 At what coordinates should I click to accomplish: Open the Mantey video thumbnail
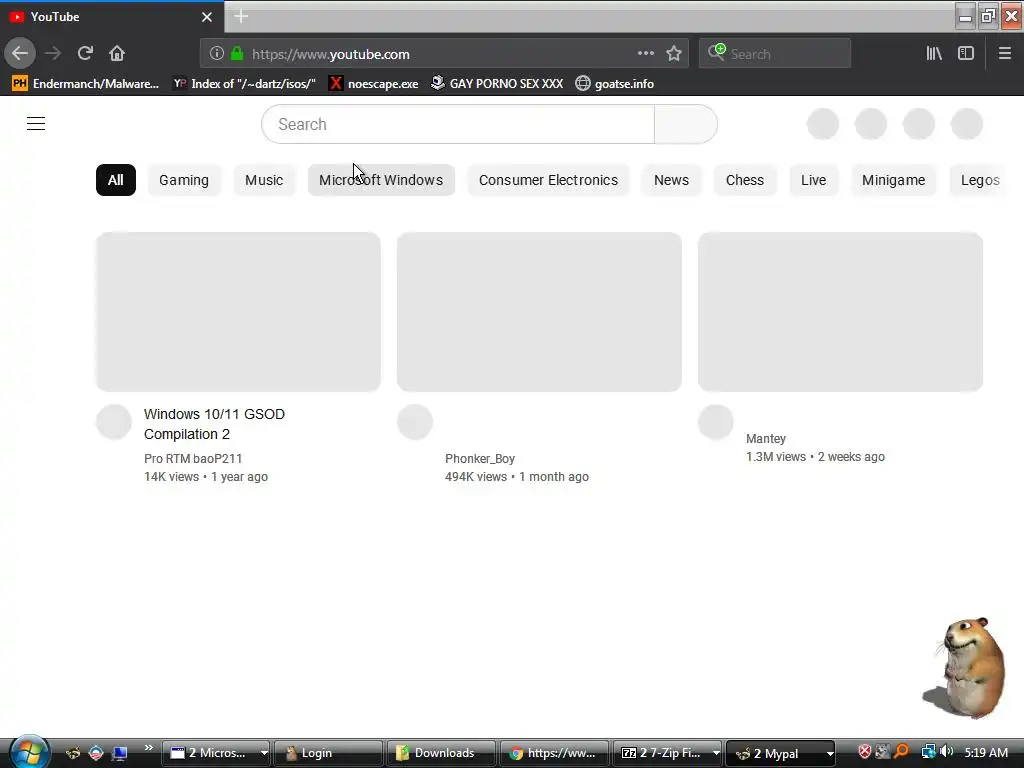click(x=840, y=312)
